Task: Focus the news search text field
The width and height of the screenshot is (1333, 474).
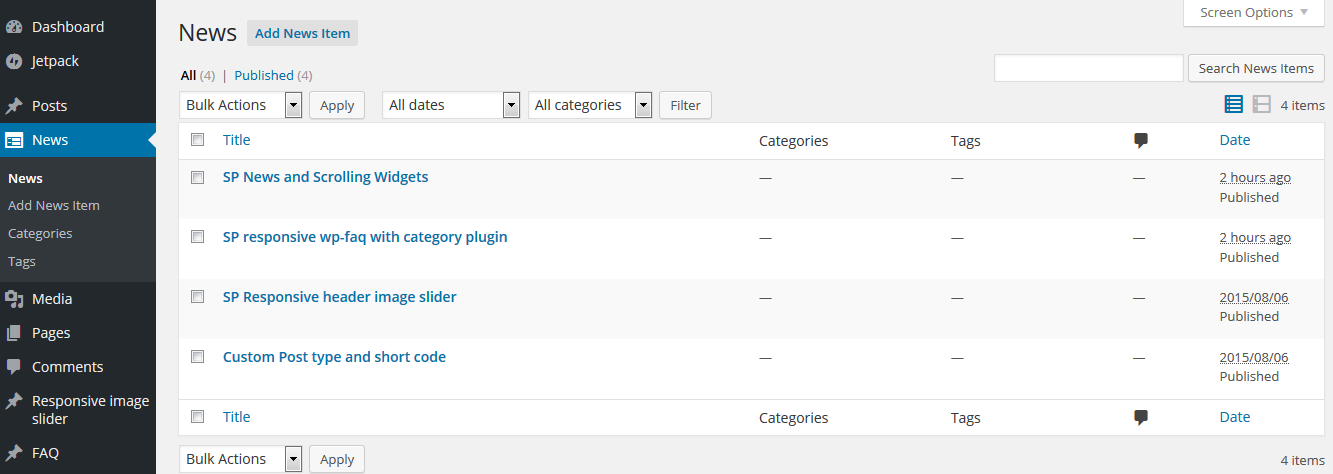Action: [1089, 68]
